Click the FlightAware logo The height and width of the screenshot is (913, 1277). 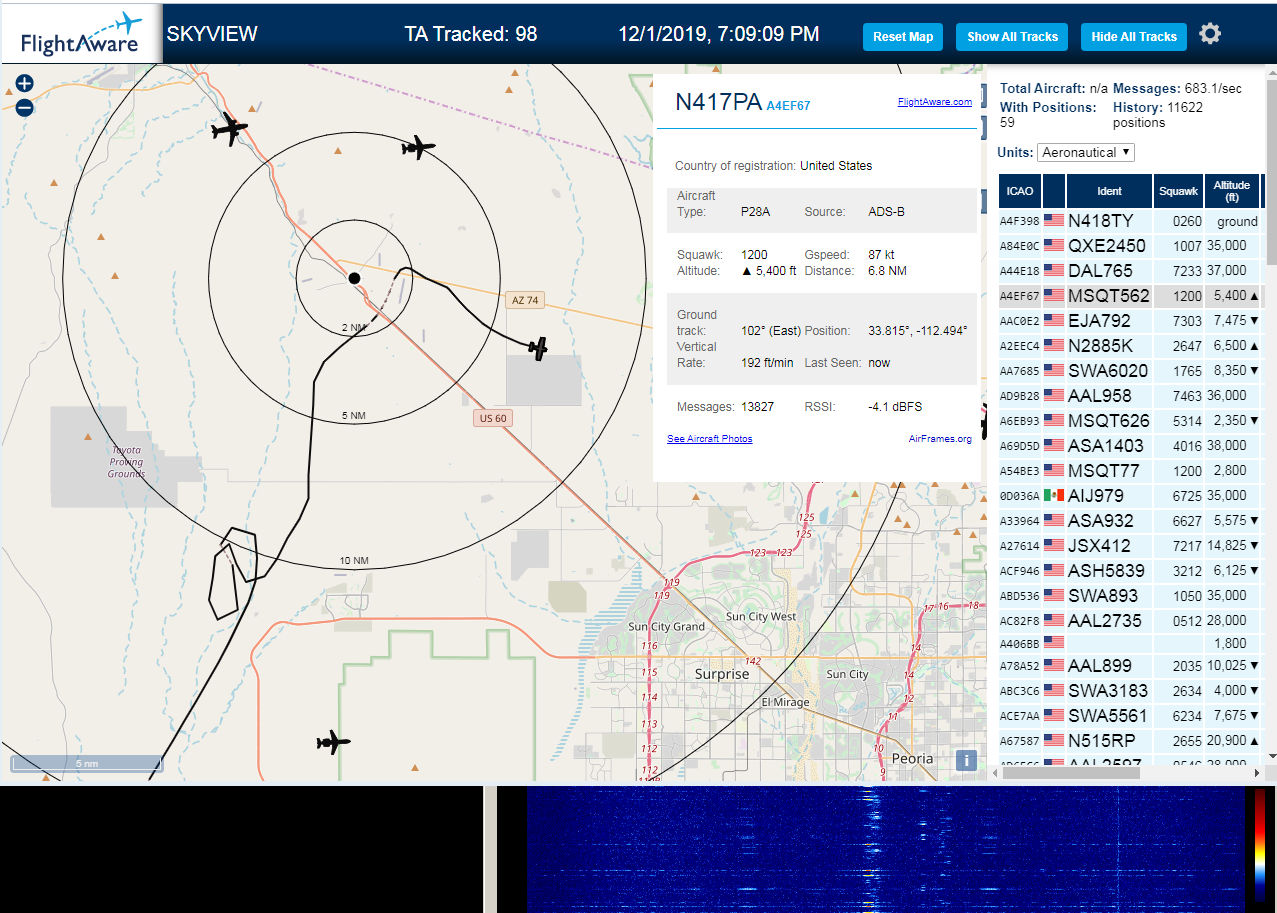(x=82, y=34)
